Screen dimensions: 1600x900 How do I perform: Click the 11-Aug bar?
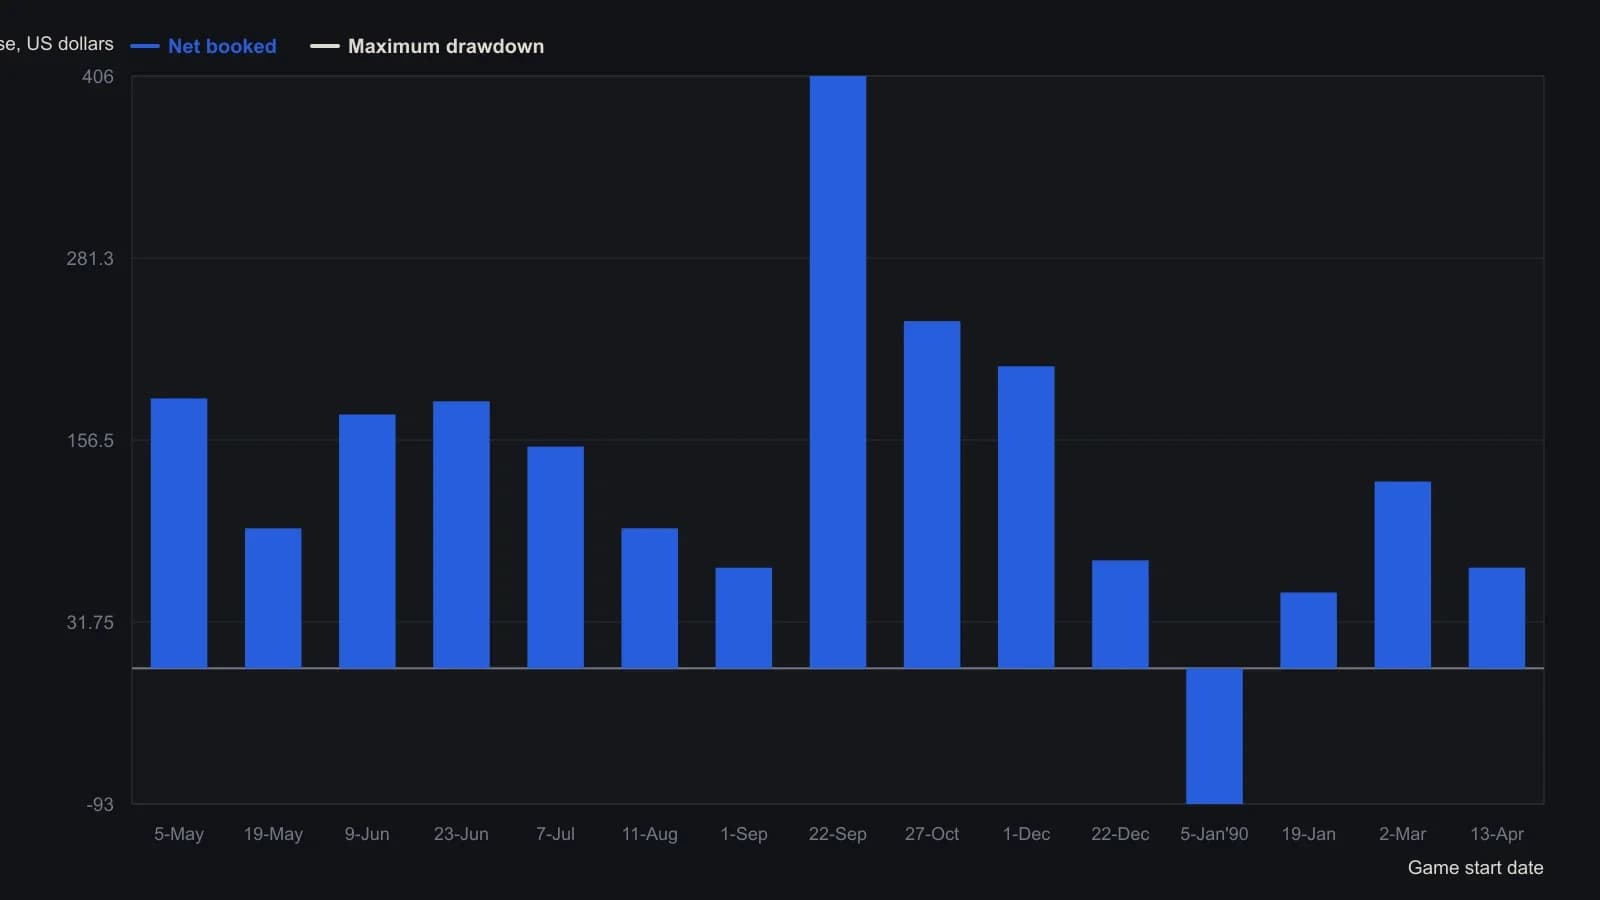point(649,598)
